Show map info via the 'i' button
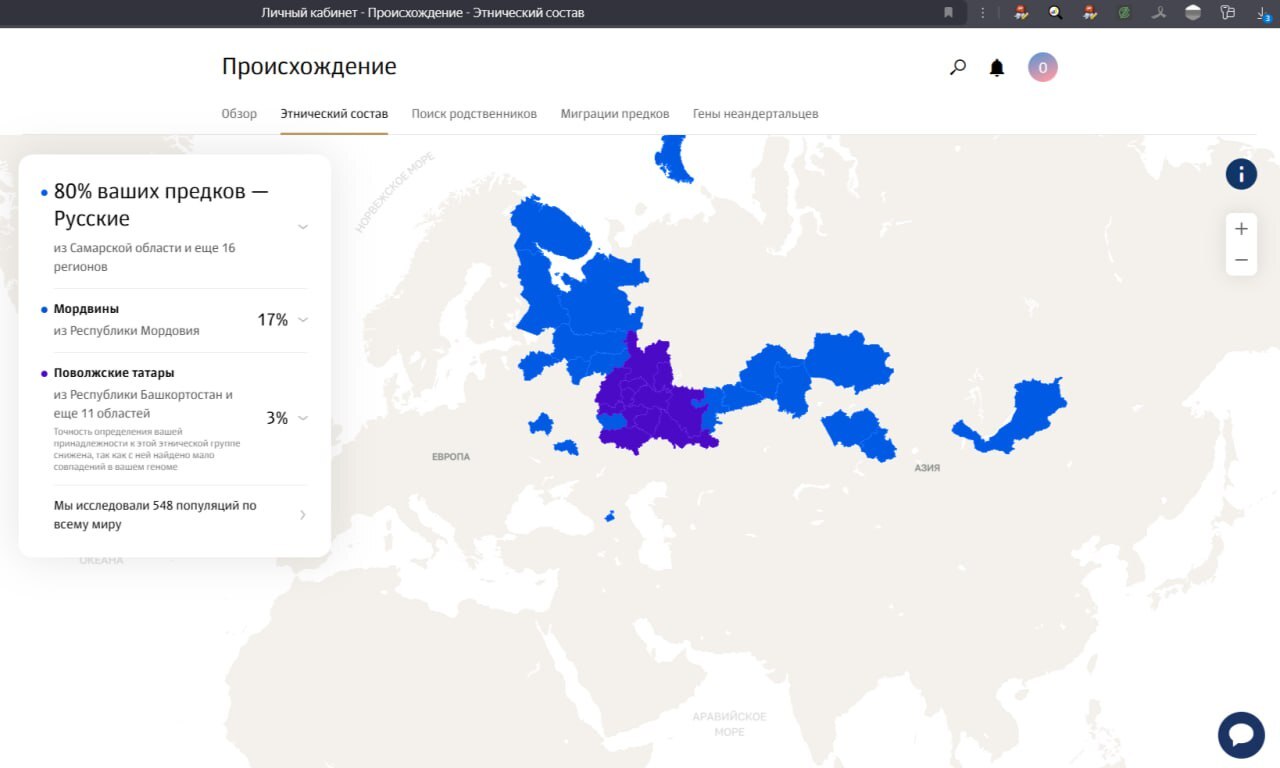Screen dimensions: 1280x768 pos(1241,174)
